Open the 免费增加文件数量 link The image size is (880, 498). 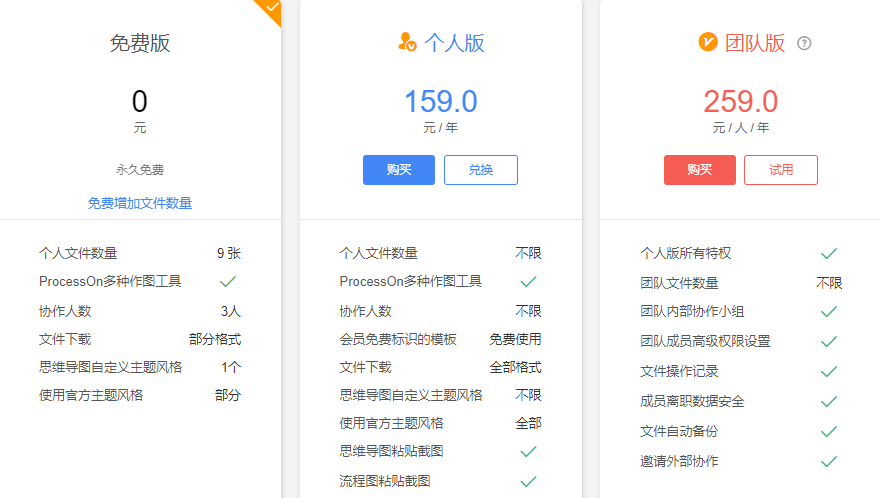[140, 203]
